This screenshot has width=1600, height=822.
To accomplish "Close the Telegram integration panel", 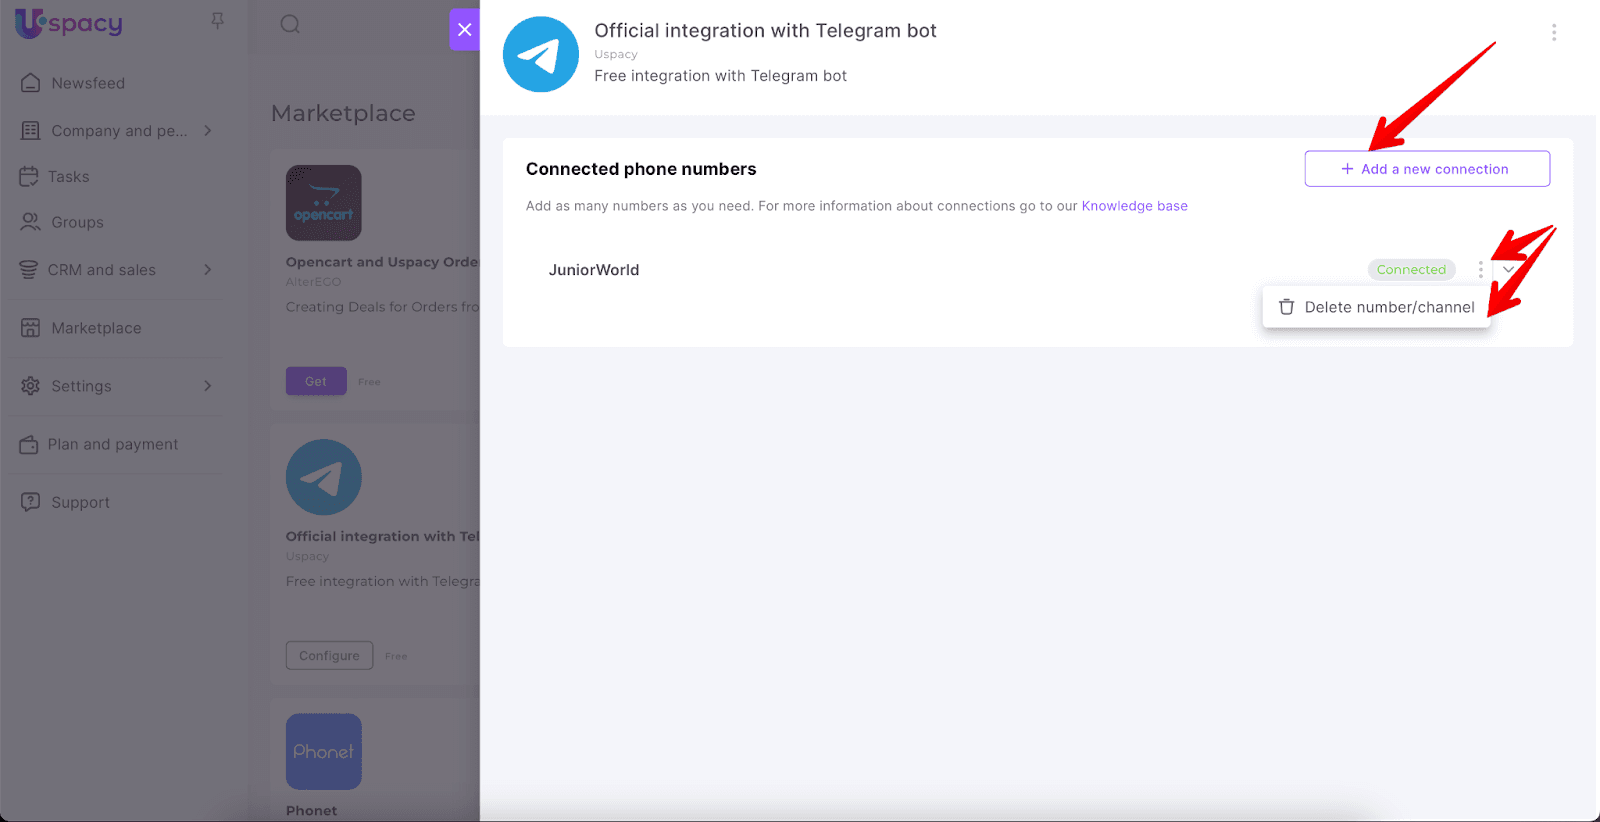I will (464, 29).
